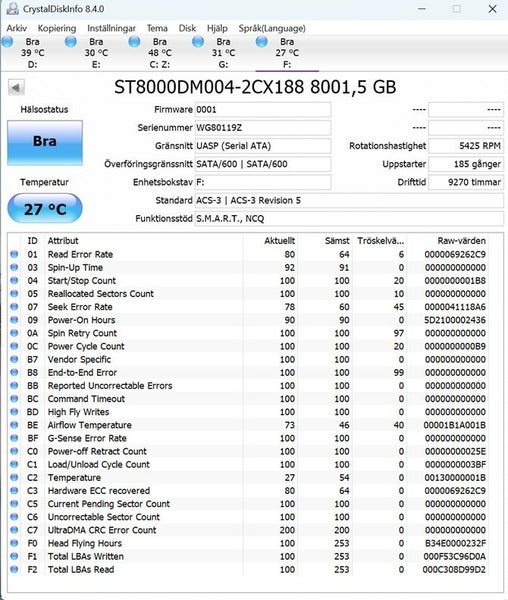
Task: Click the CrystalDiskInfo app icon in title bar
Action: click(12, 9)
